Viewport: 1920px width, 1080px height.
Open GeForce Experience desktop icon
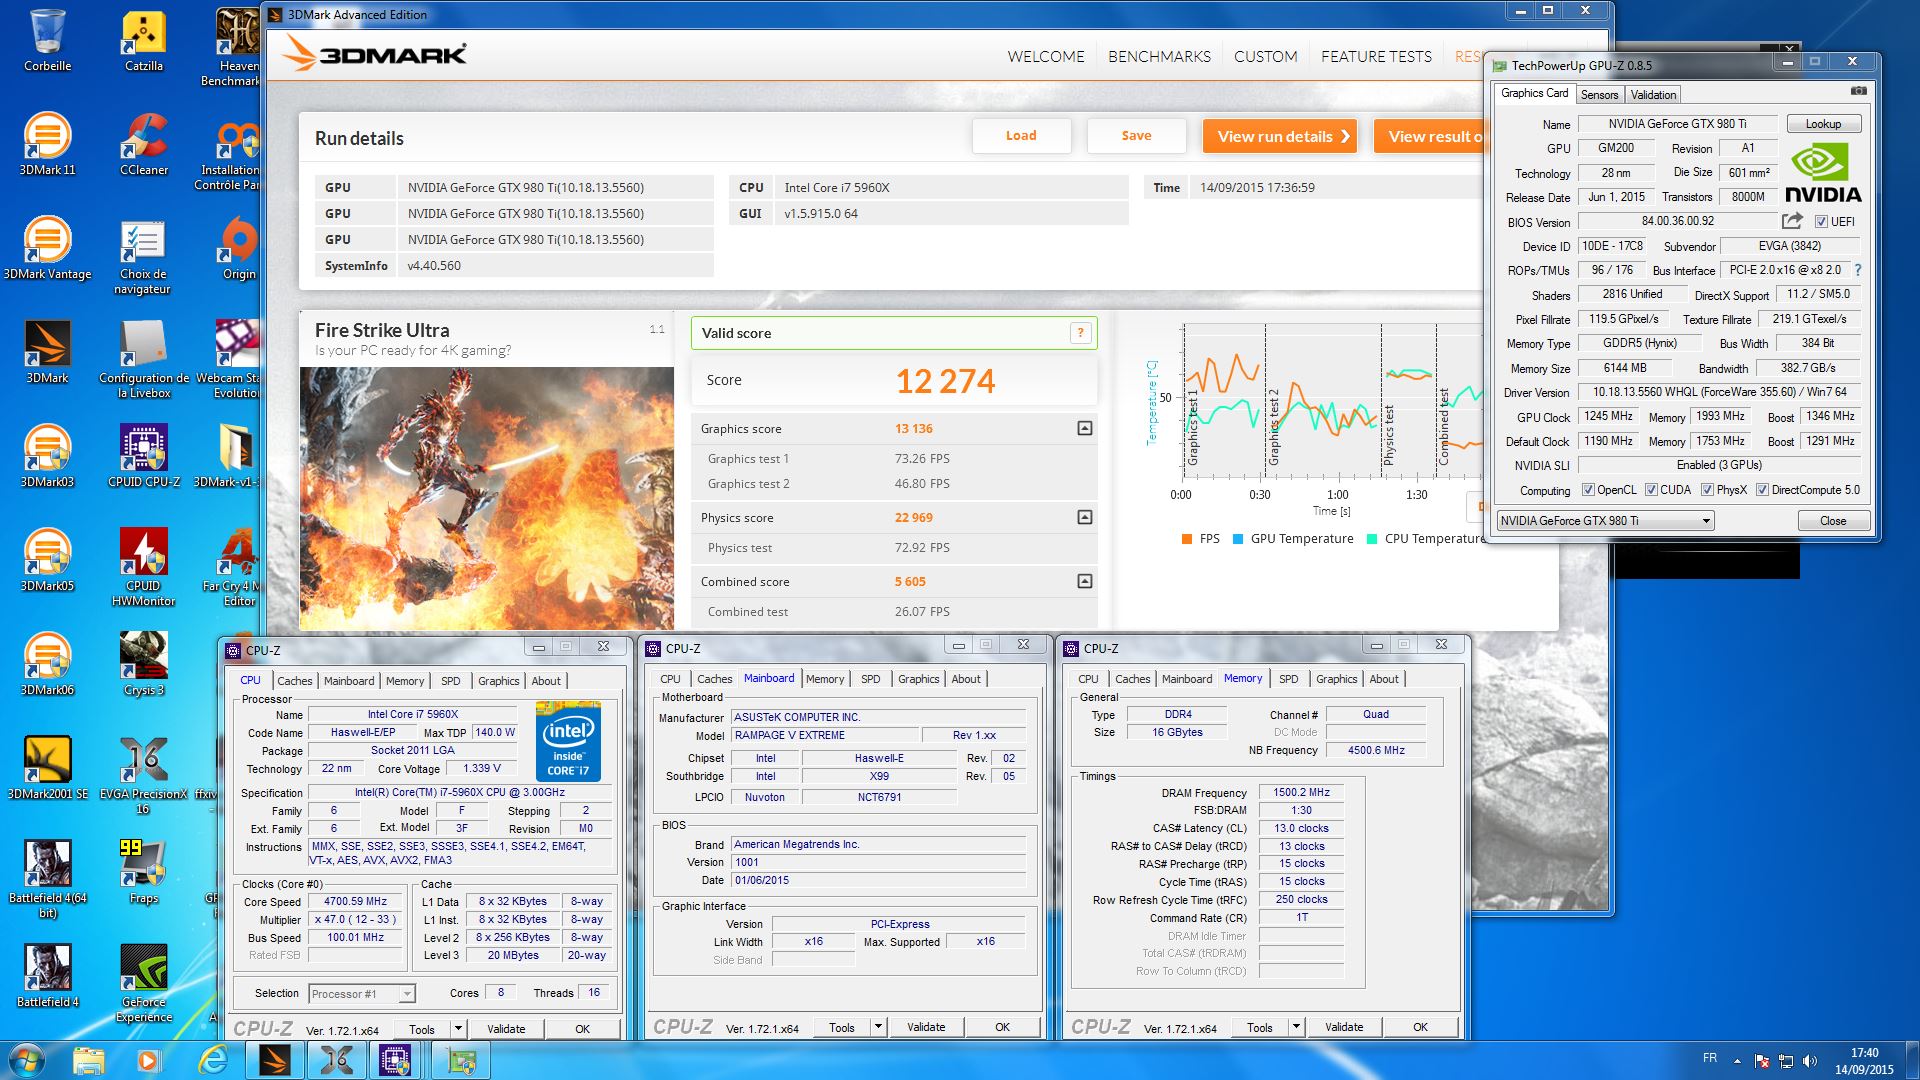[143, 984]
